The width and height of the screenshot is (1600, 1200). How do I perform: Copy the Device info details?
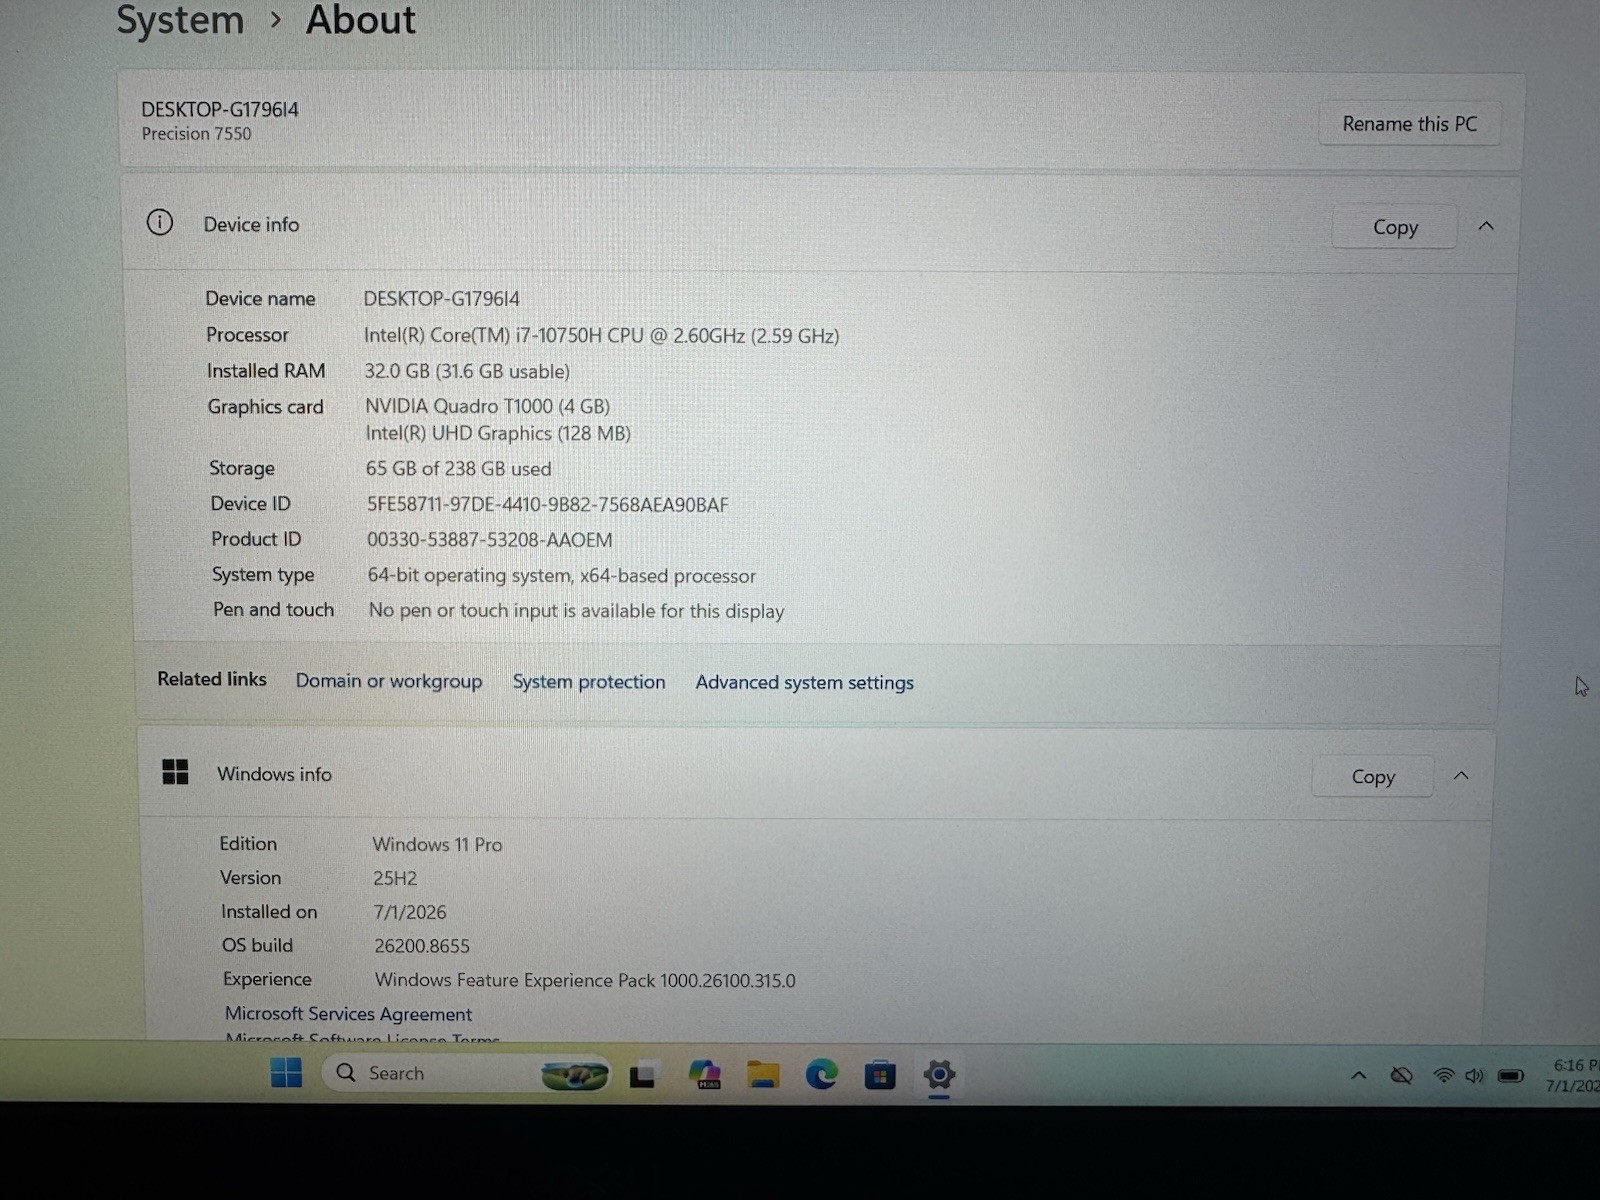[x=1394, y=228]
